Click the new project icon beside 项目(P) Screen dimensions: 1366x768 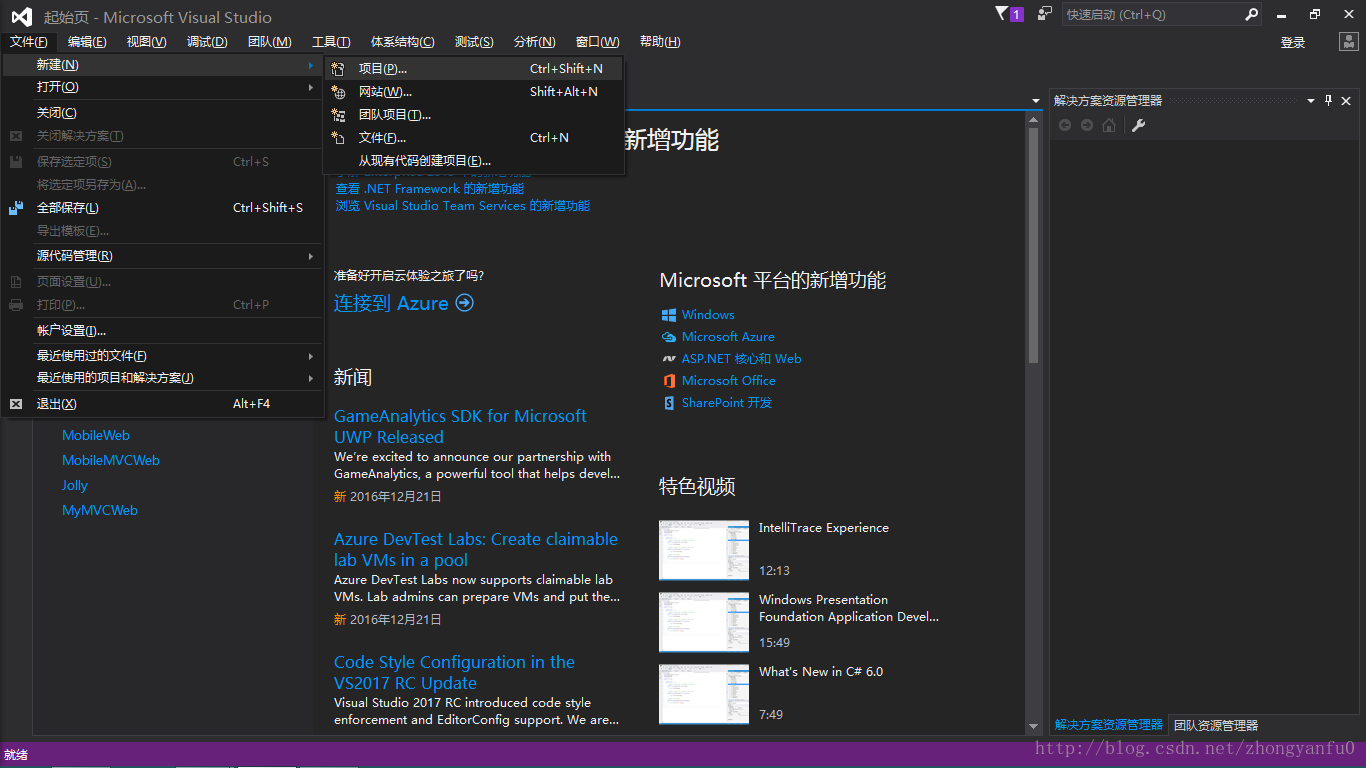click(x=338, y=69)
